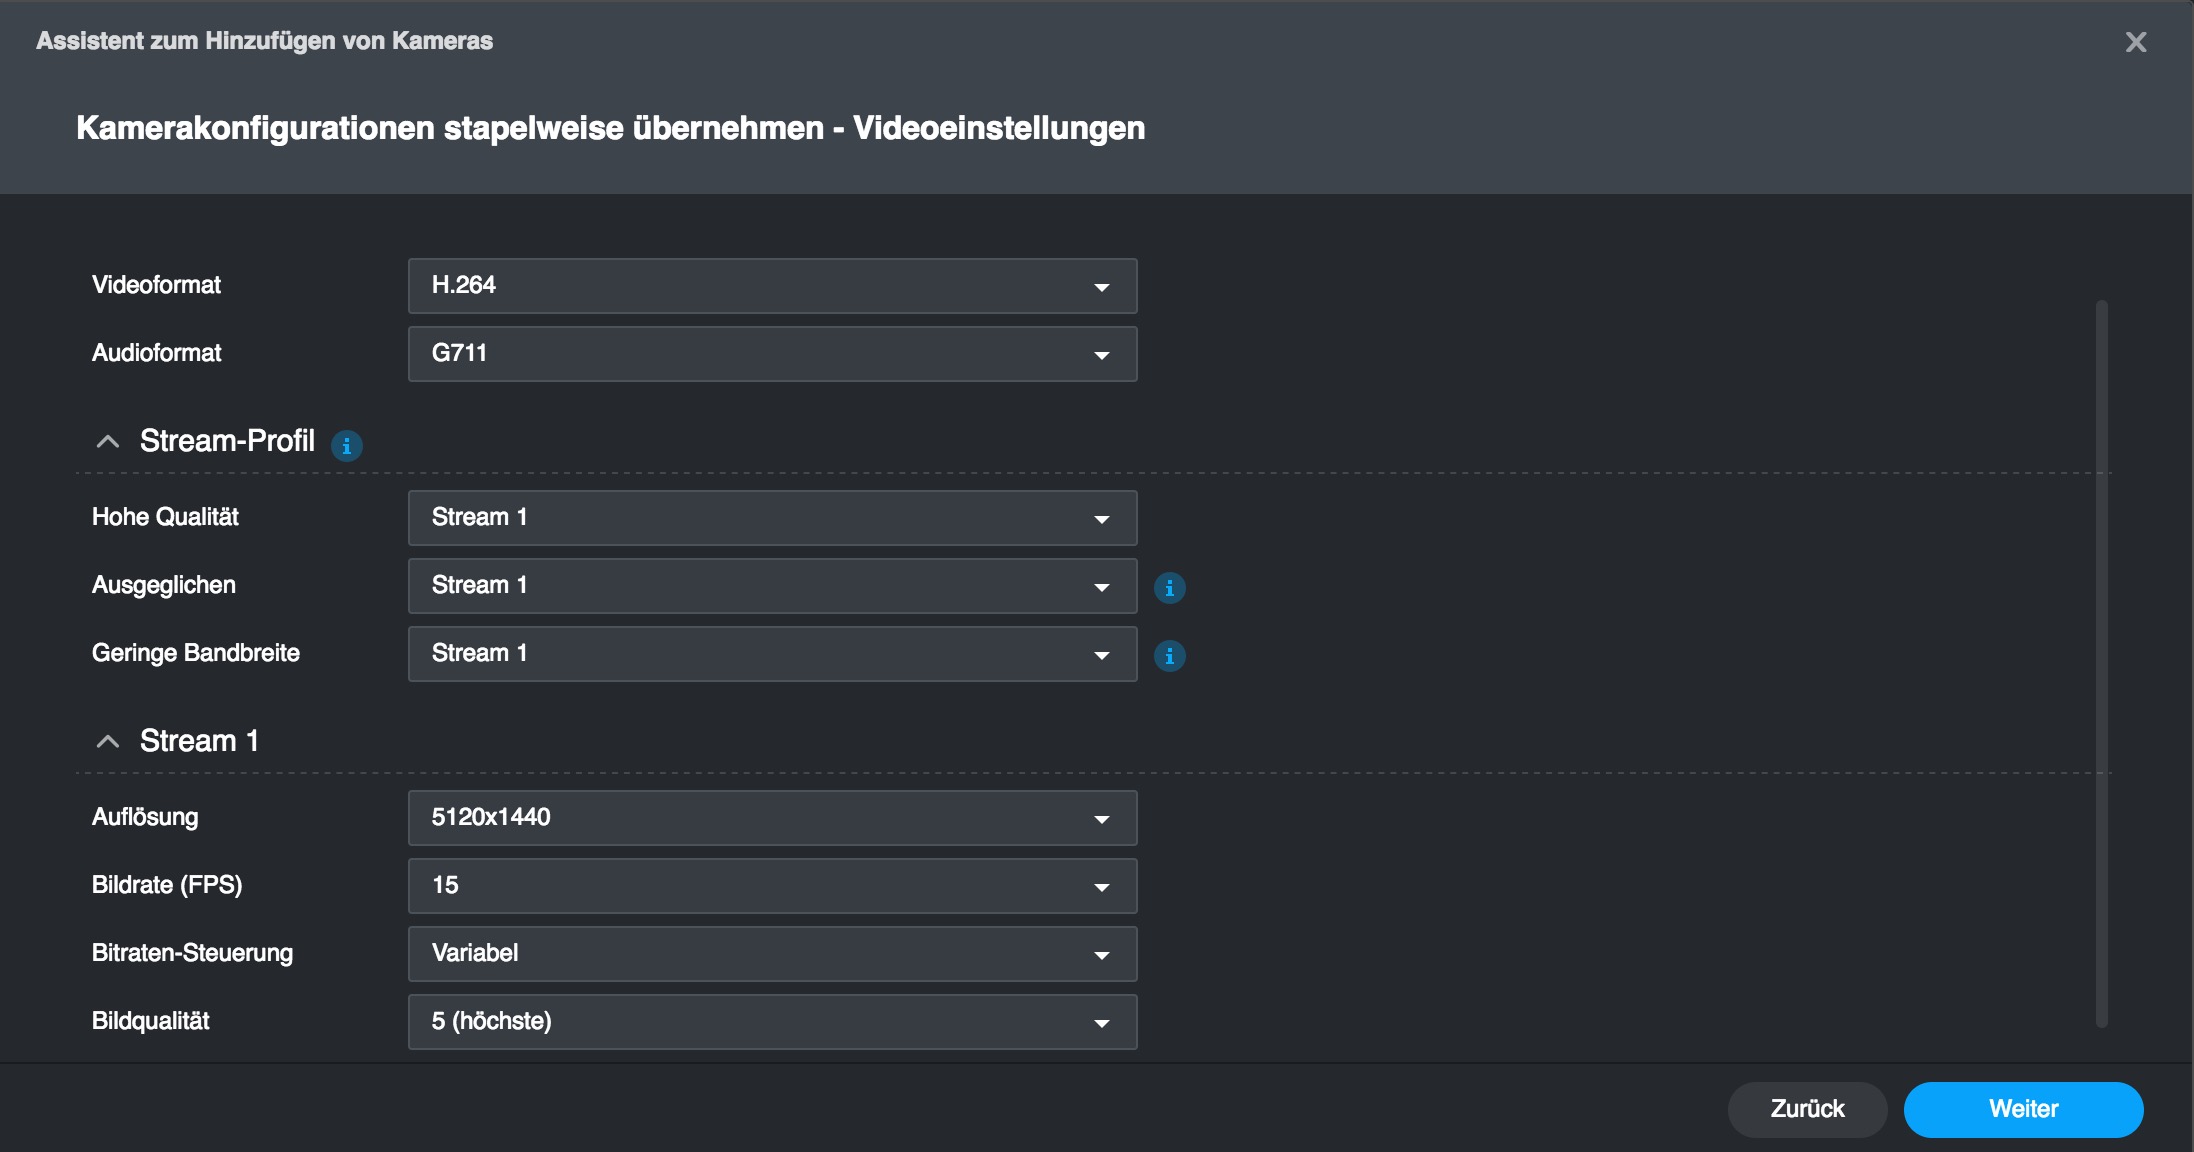Screen dimensions: 2194x1152
Task: Open the Audioformat G711 dropdown
Action: coord(772,354)
